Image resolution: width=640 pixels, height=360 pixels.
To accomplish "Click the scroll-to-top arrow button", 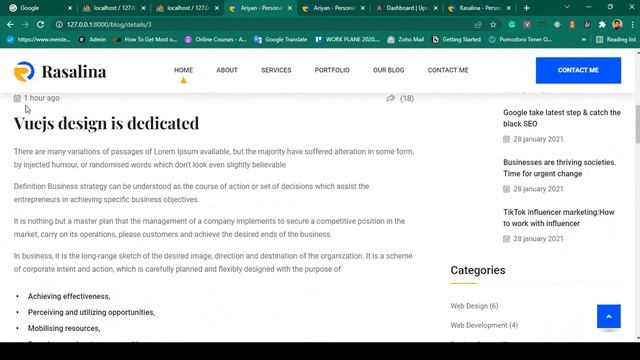I will pyautogui.click(x=609, y=316).
